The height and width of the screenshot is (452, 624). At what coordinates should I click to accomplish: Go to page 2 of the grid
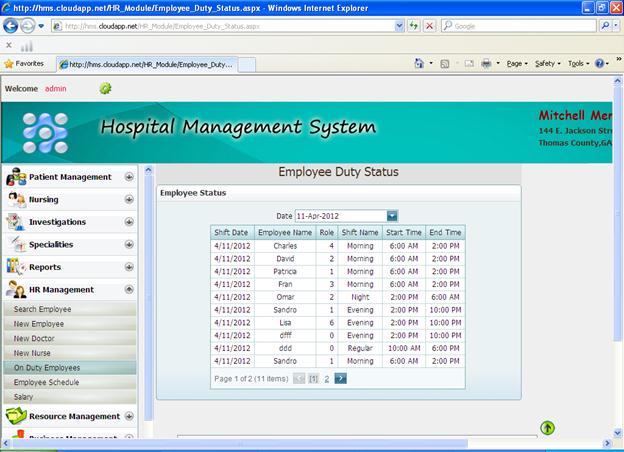[x=326, y=379]
